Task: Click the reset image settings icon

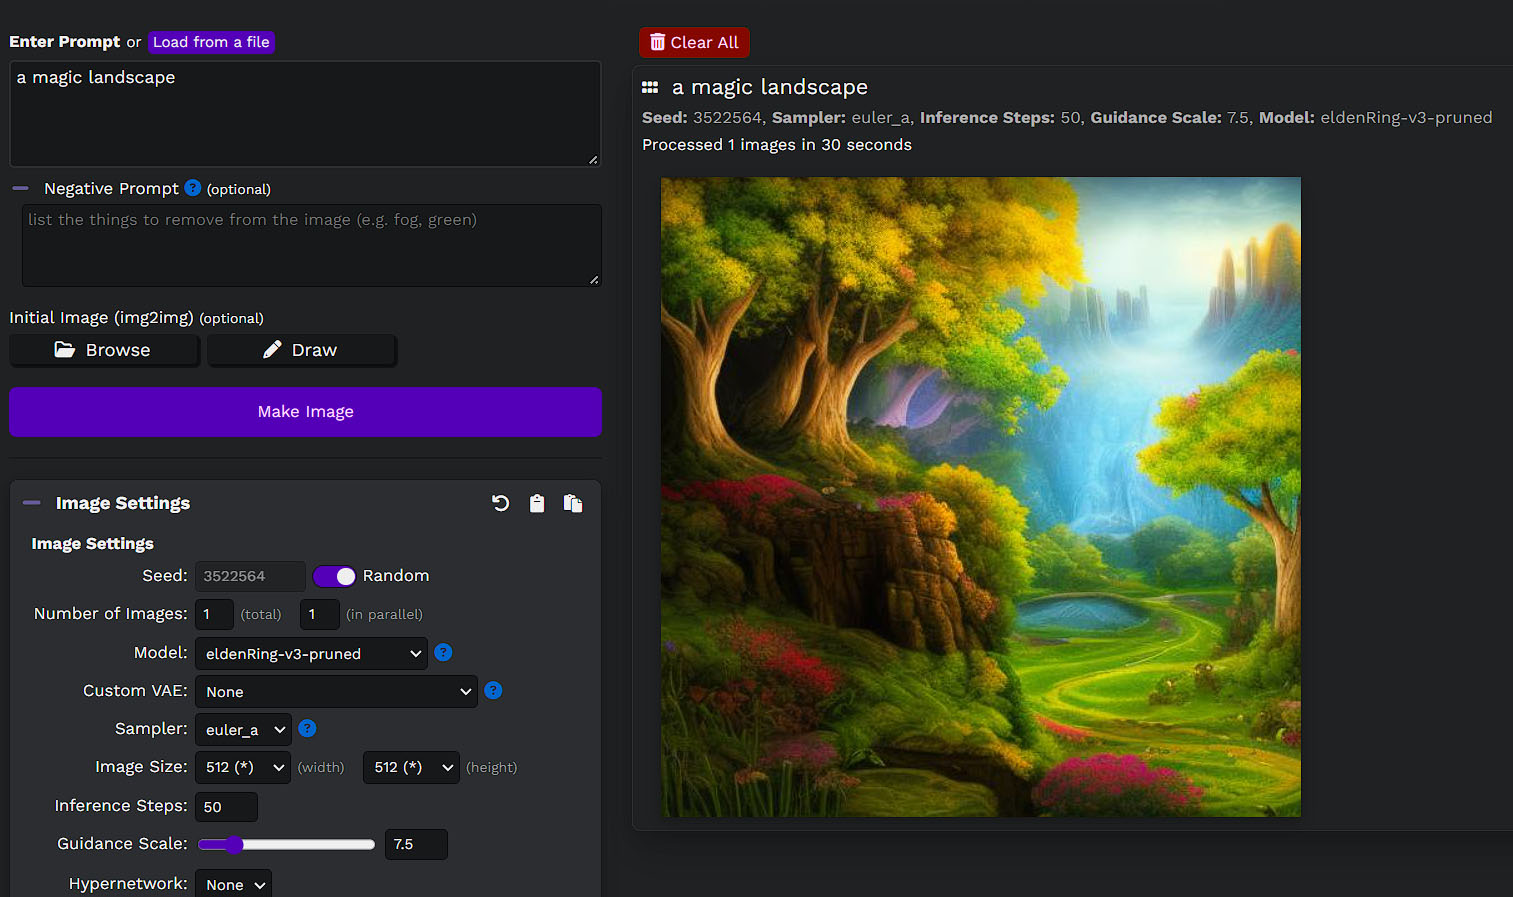Action: pyautogui.click(x=501, y=503)
